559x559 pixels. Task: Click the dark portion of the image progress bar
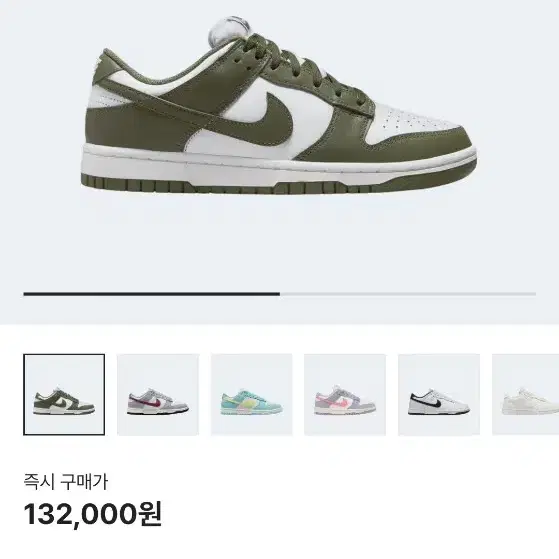tap(152, 294)
